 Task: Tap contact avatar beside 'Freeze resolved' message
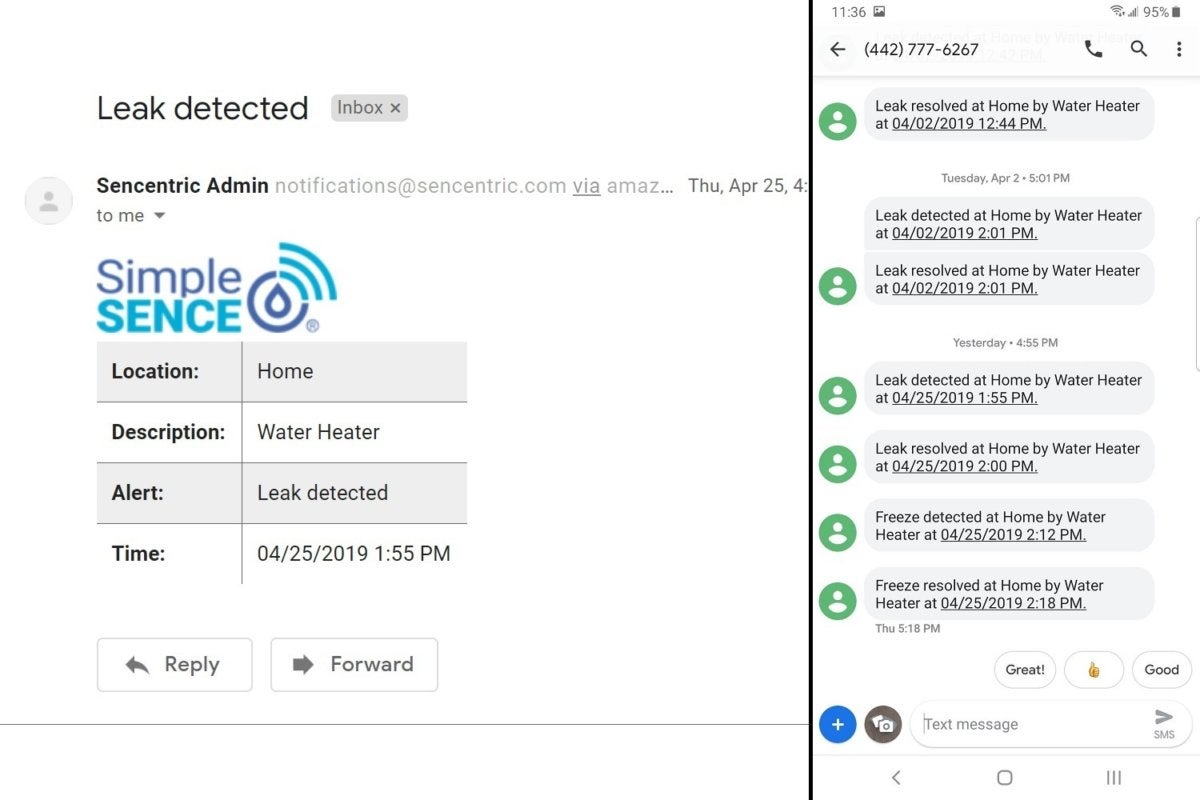838,601
